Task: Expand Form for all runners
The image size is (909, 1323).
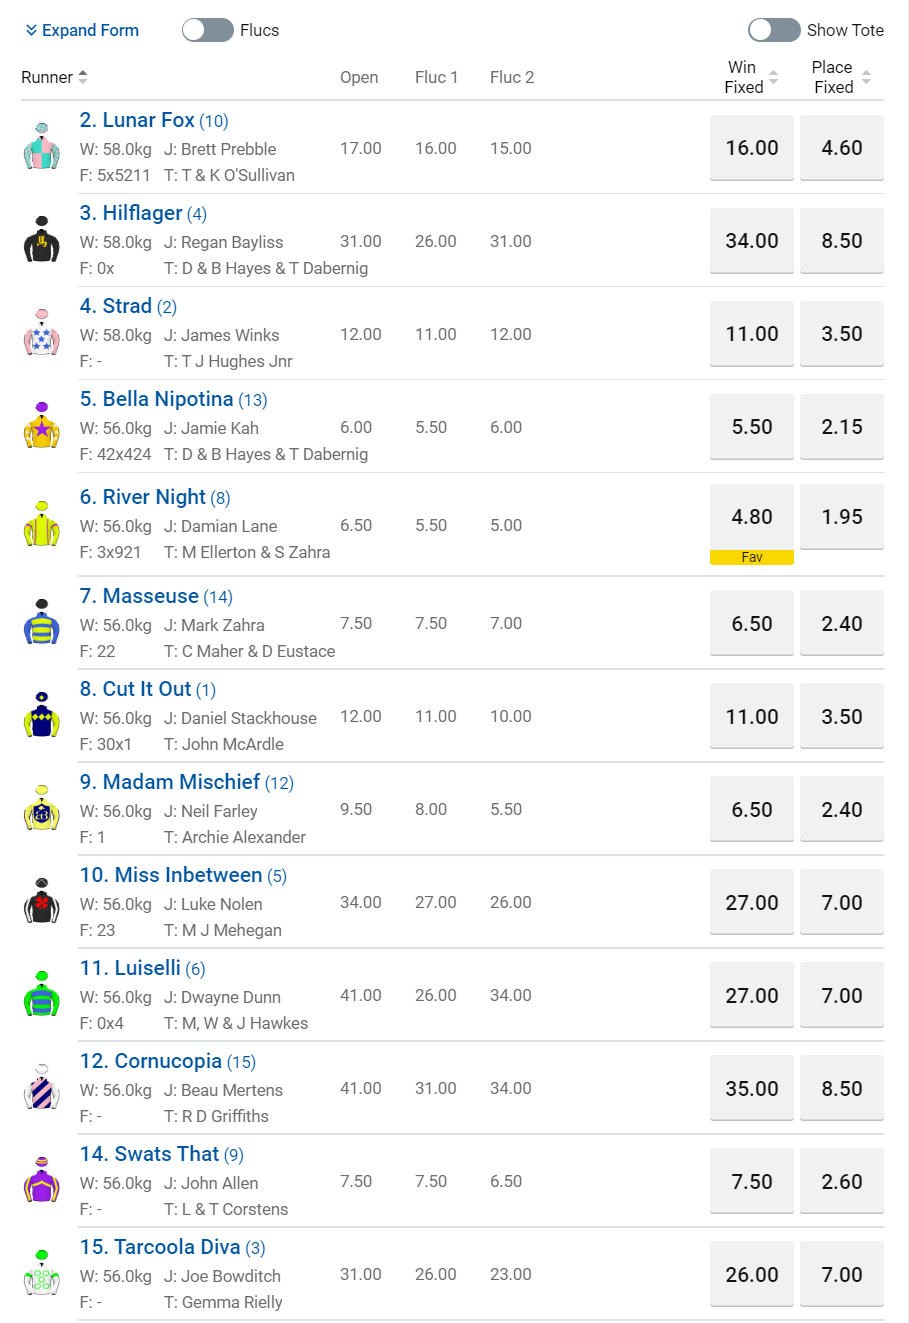Action: tap(82, 30)
